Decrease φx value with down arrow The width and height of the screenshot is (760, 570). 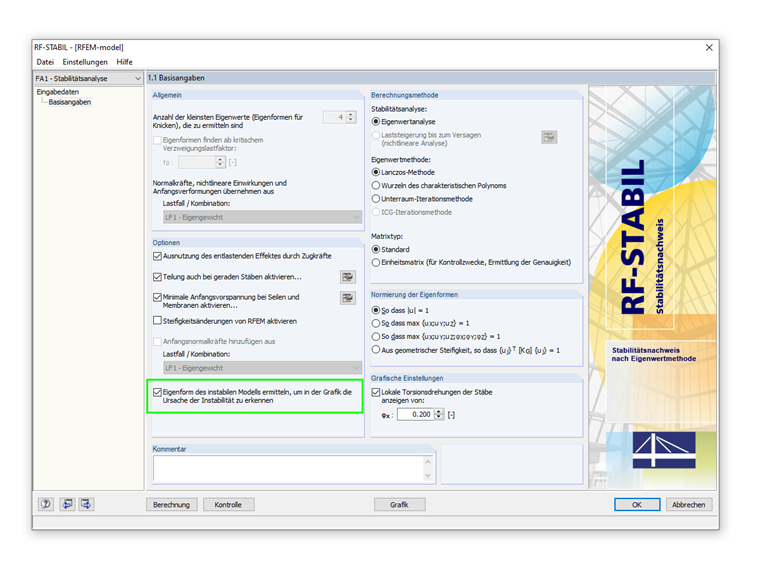[x=439, y=417]
